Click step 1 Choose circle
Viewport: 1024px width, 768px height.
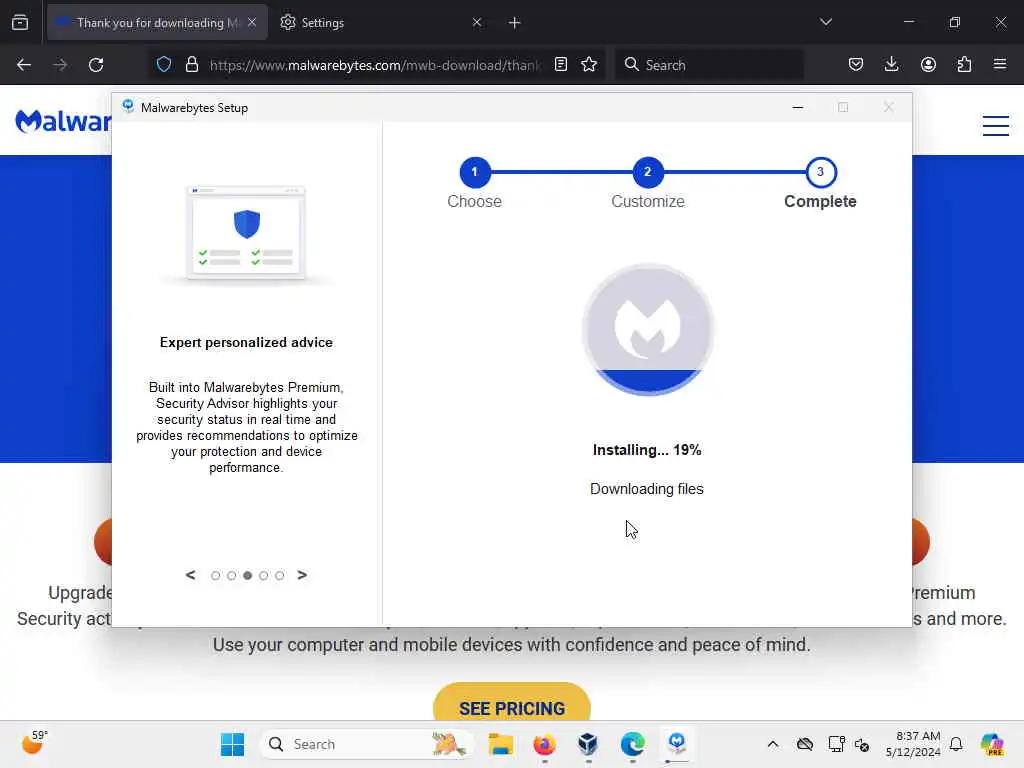coord(475,172)
